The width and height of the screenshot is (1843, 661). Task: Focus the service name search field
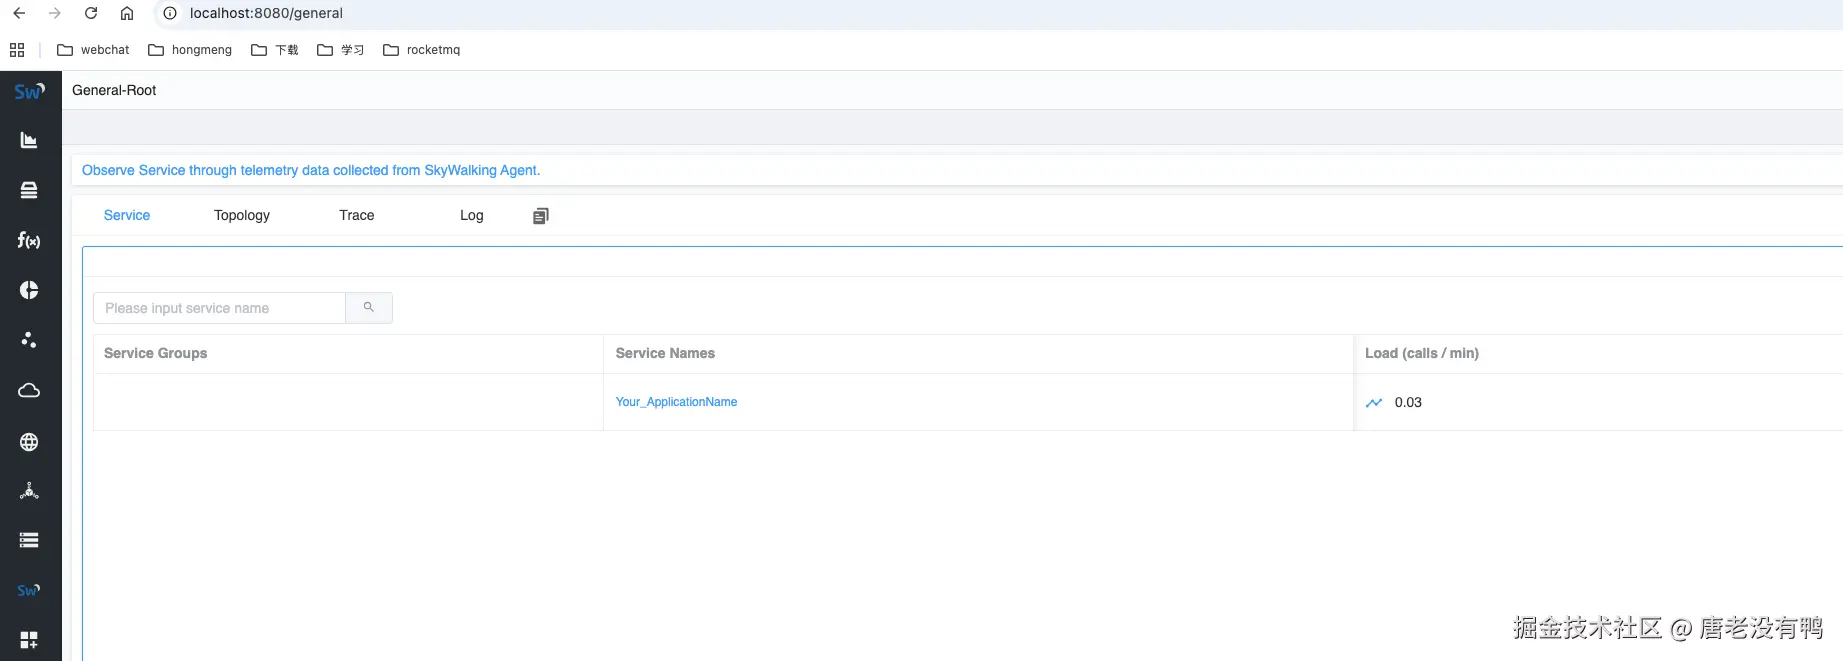click(x=219, y=308)
